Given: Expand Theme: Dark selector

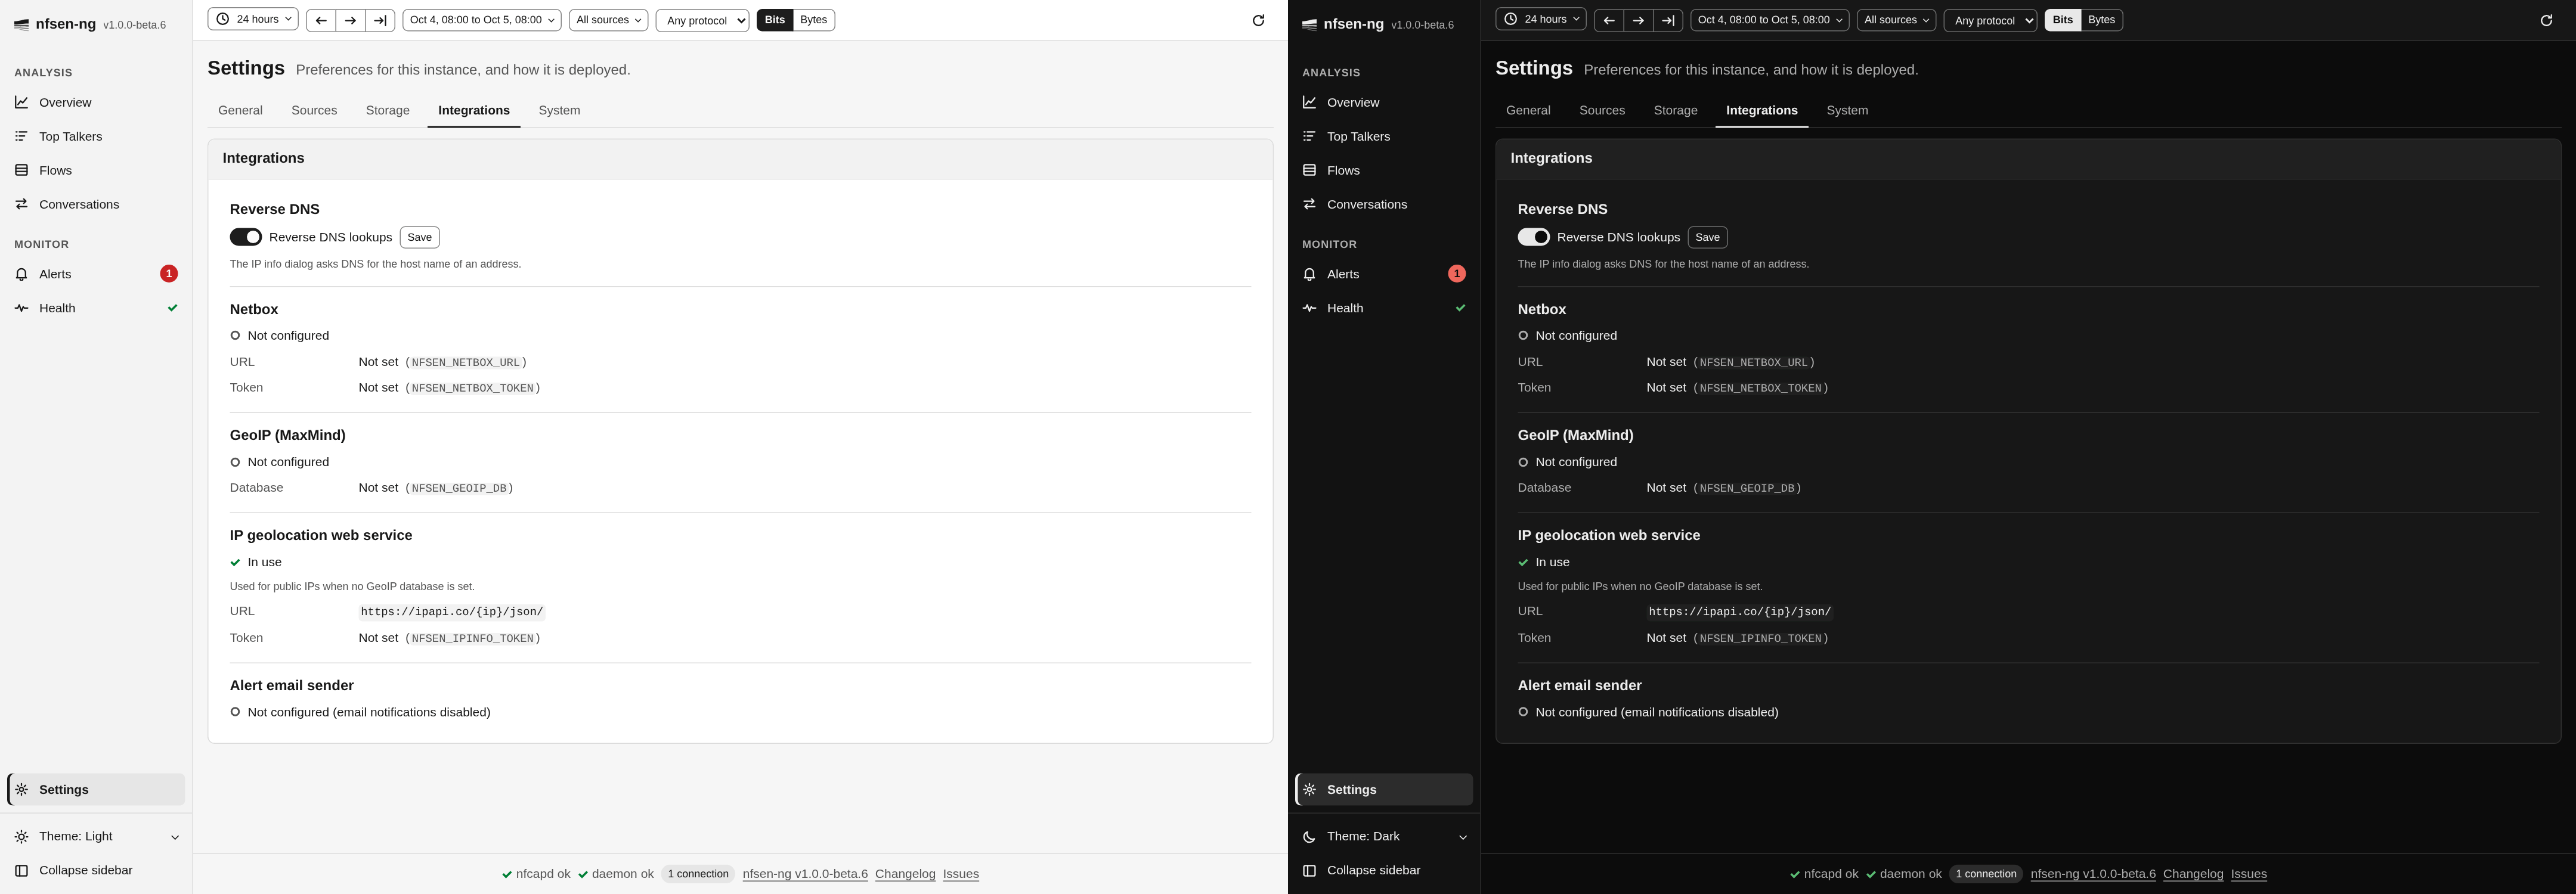Looking at the screenshot, I should tap(1384, 836).
